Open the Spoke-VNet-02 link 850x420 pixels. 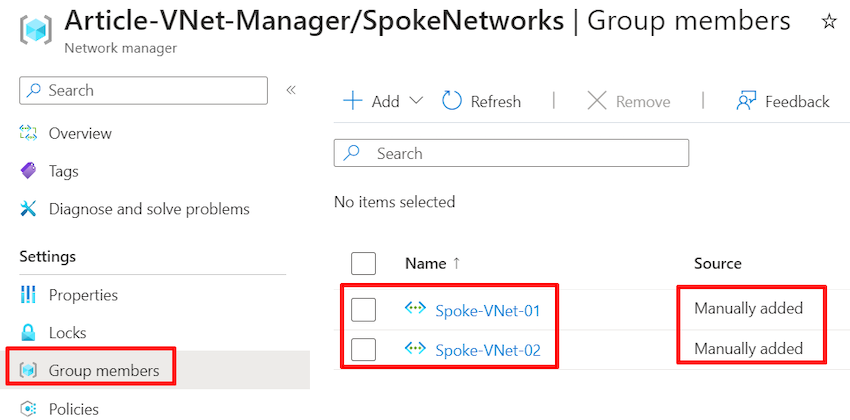(488, 349)
